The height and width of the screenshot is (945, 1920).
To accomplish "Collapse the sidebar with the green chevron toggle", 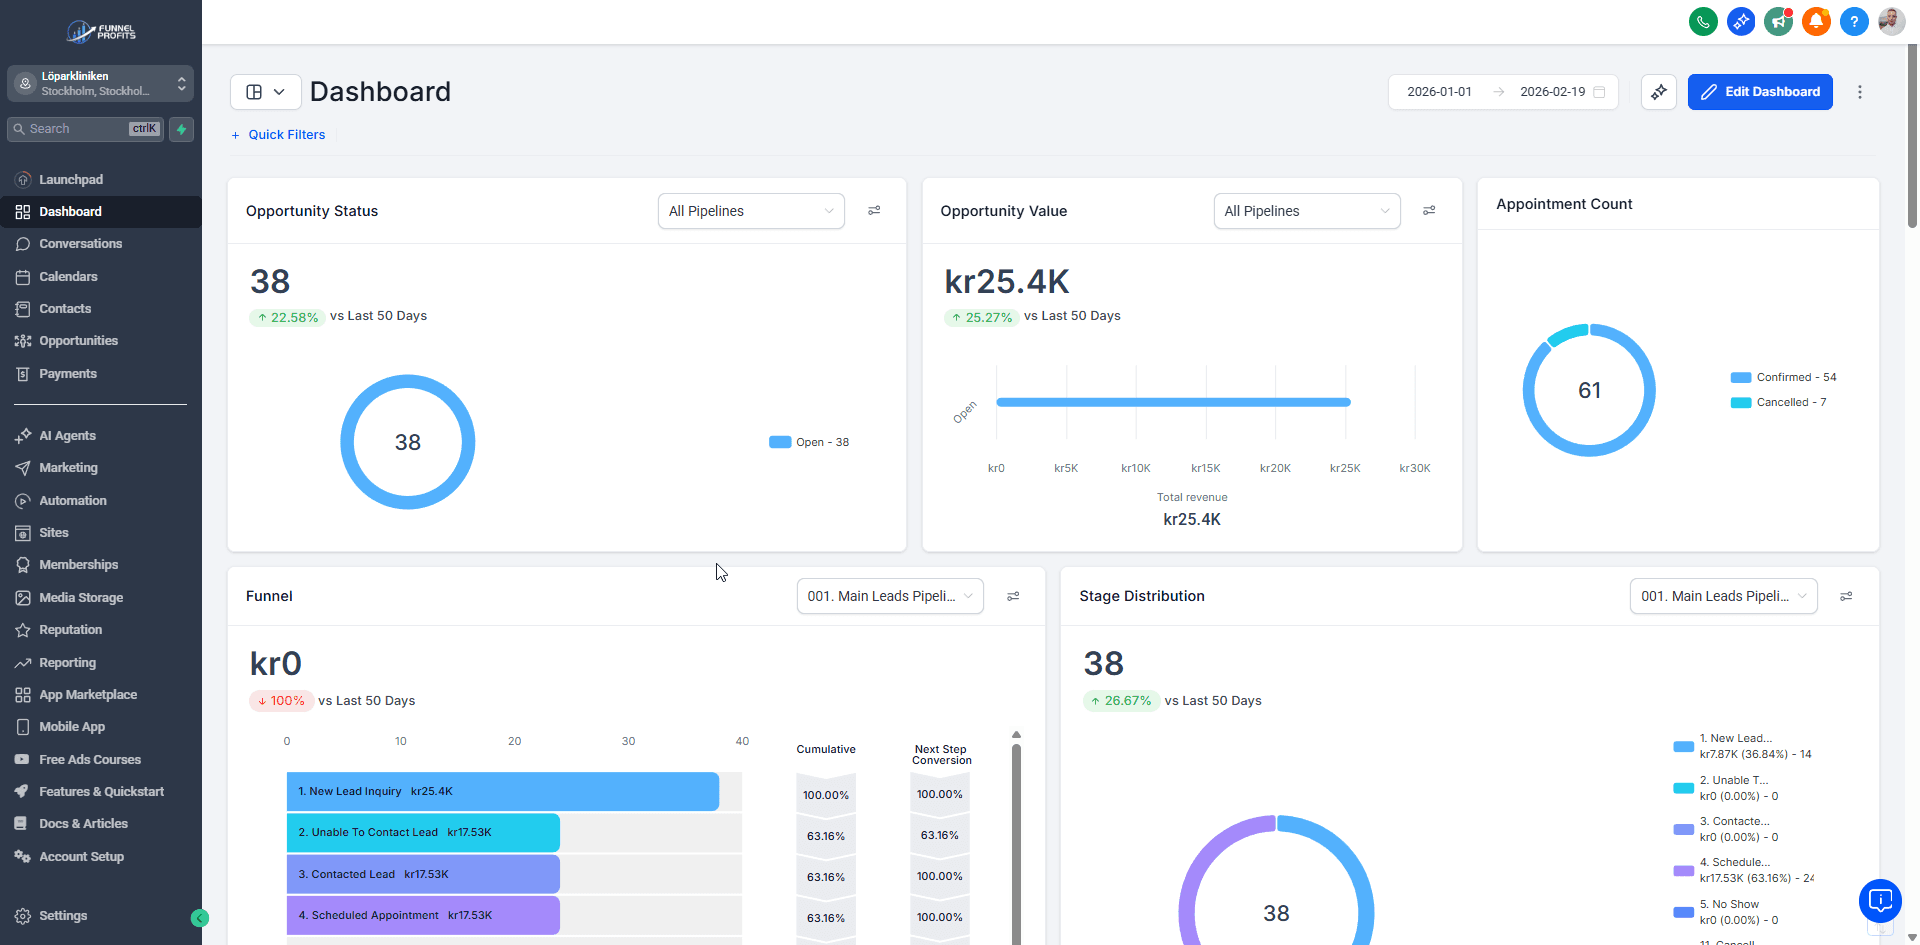I will click(200, 917).
